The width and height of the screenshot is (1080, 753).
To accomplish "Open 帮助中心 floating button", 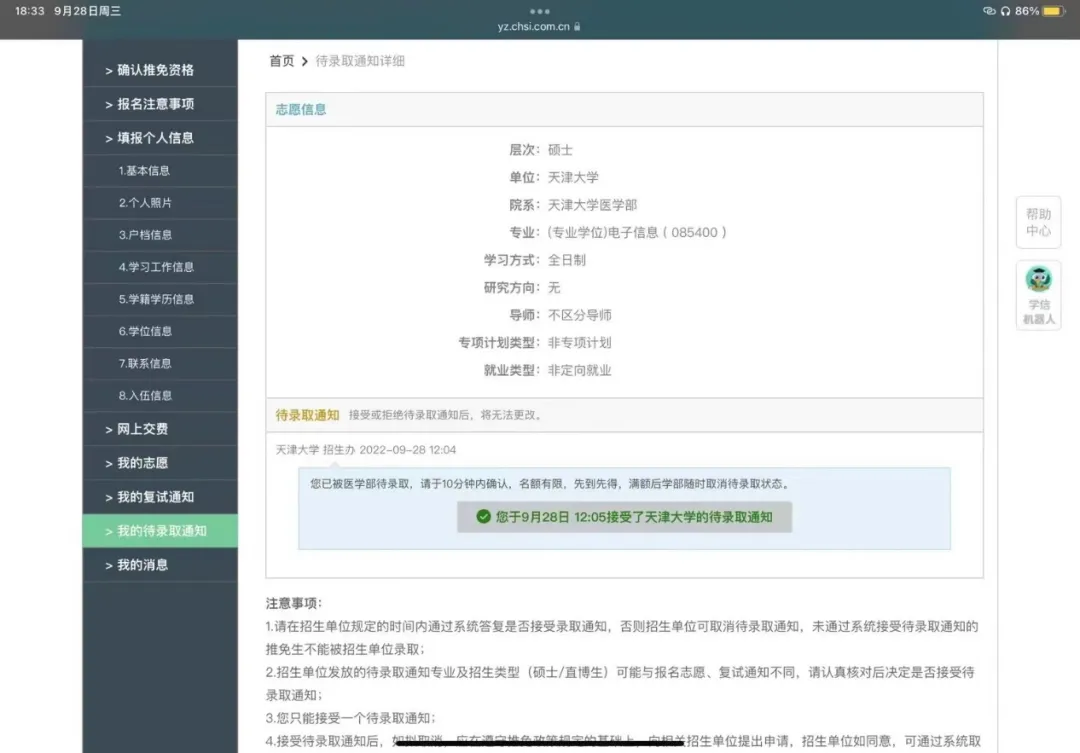I will pyautogui.click(x=1038, y=223).
